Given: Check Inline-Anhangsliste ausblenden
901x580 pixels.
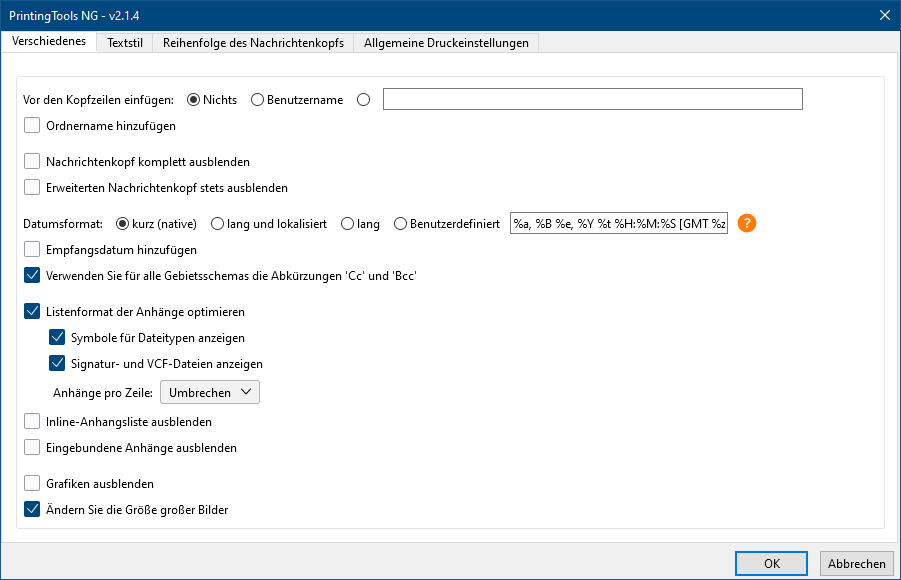Looking at the screenshot, I should tap(32, 421).
